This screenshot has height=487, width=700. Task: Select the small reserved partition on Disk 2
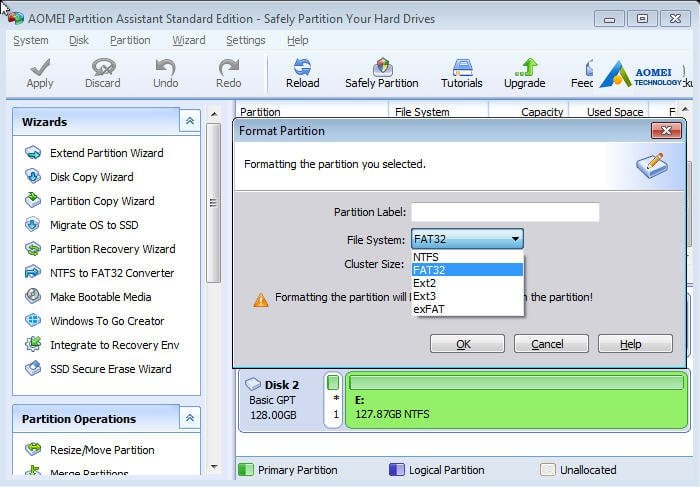click(333, 400)
